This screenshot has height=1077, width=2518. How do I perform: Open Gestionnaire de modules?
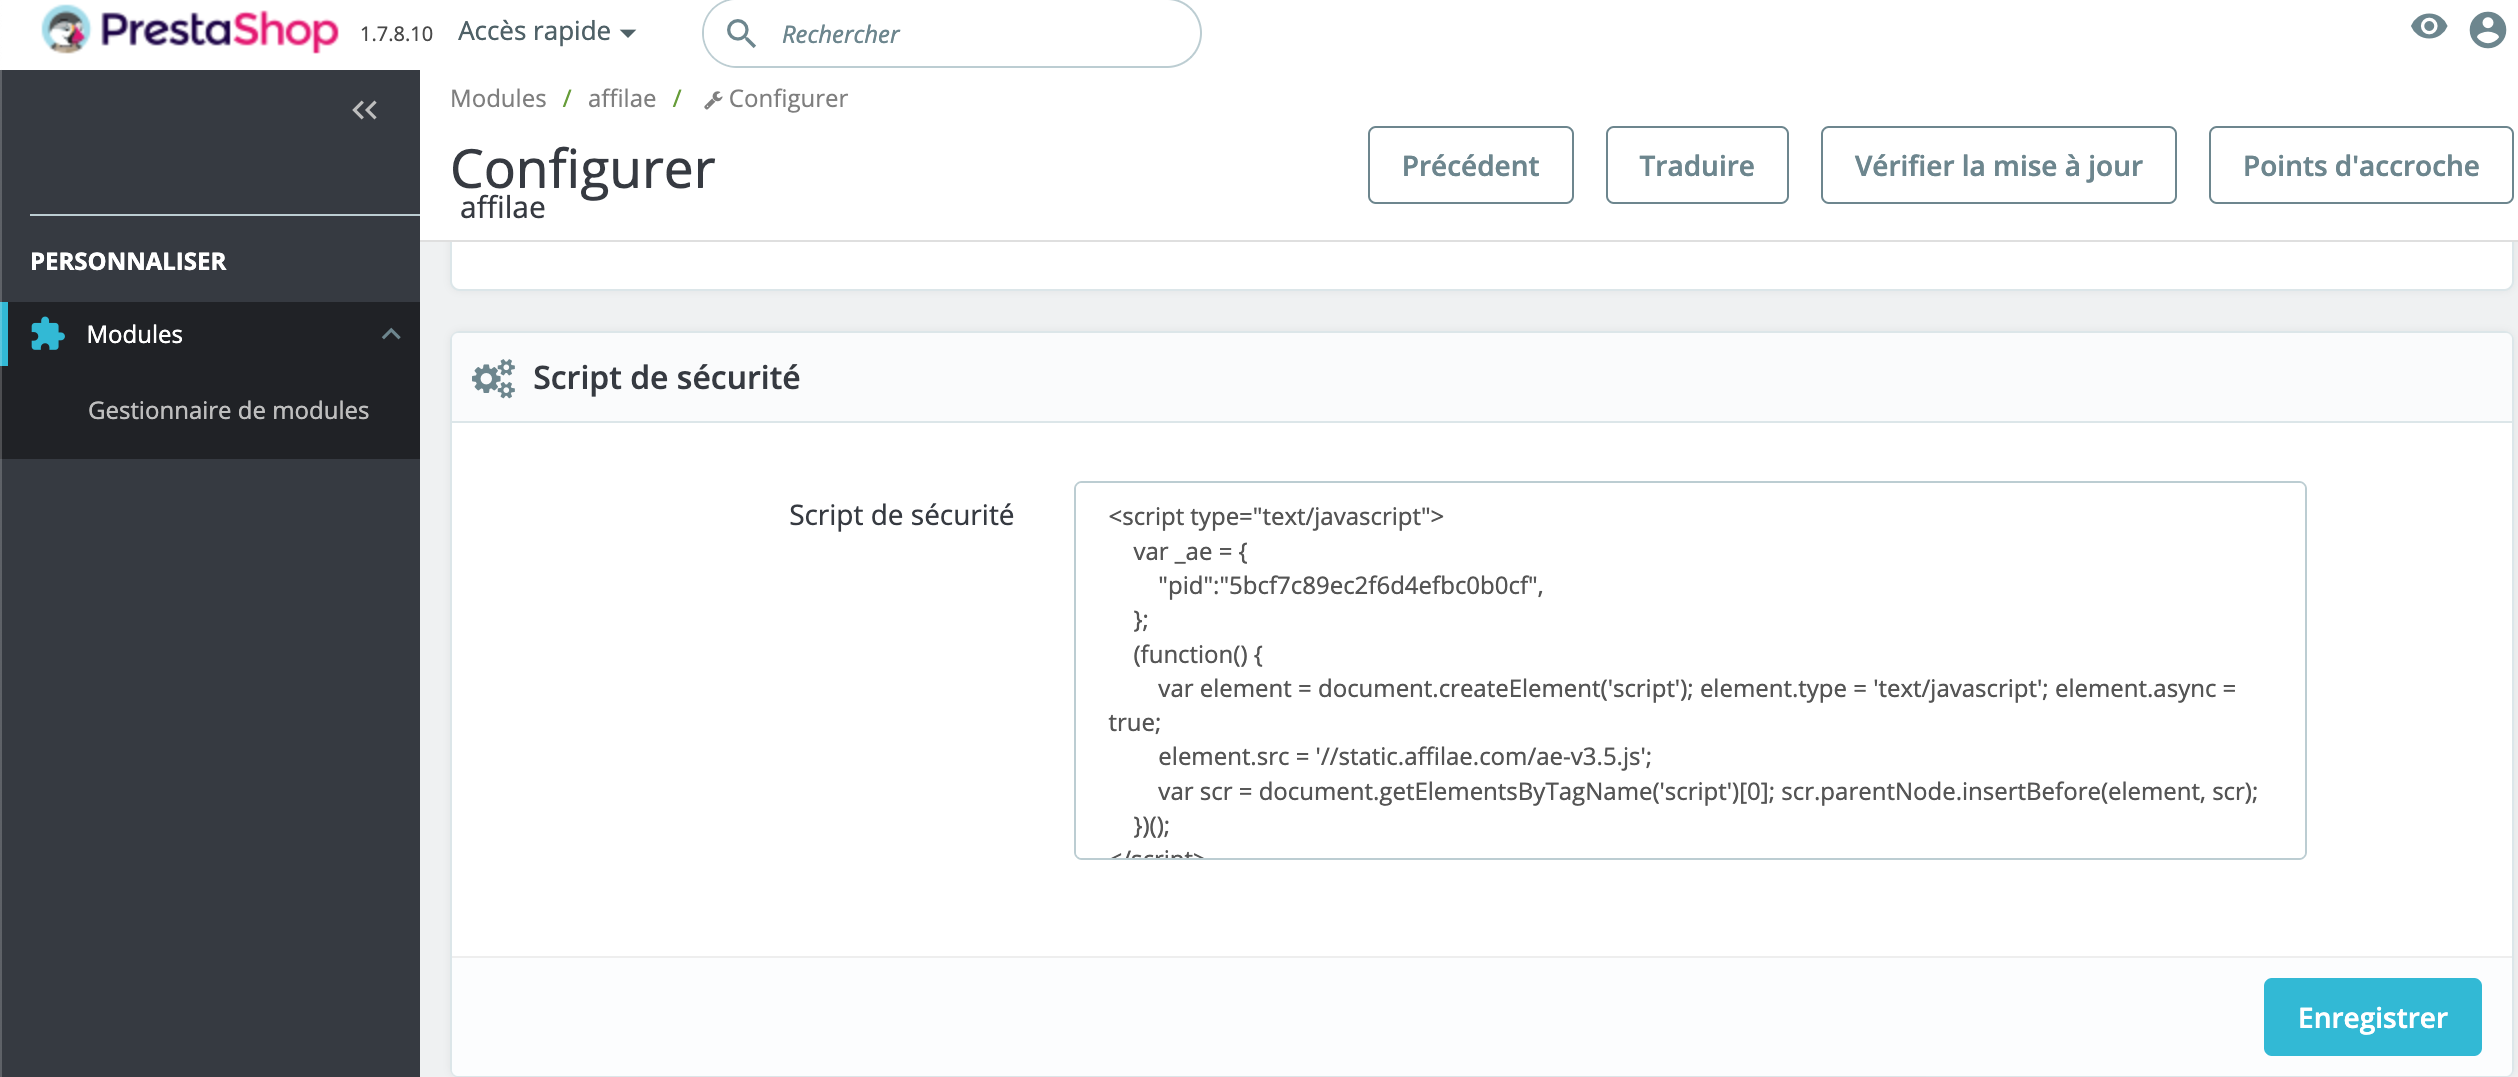coord(228,410)
